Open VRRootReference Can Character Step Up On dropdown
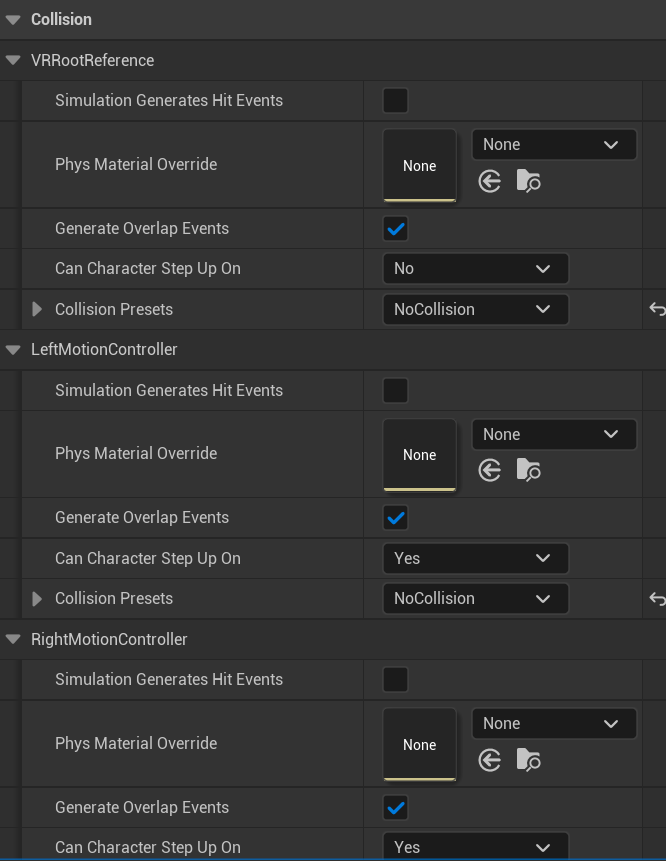 [x=474, y=268]
